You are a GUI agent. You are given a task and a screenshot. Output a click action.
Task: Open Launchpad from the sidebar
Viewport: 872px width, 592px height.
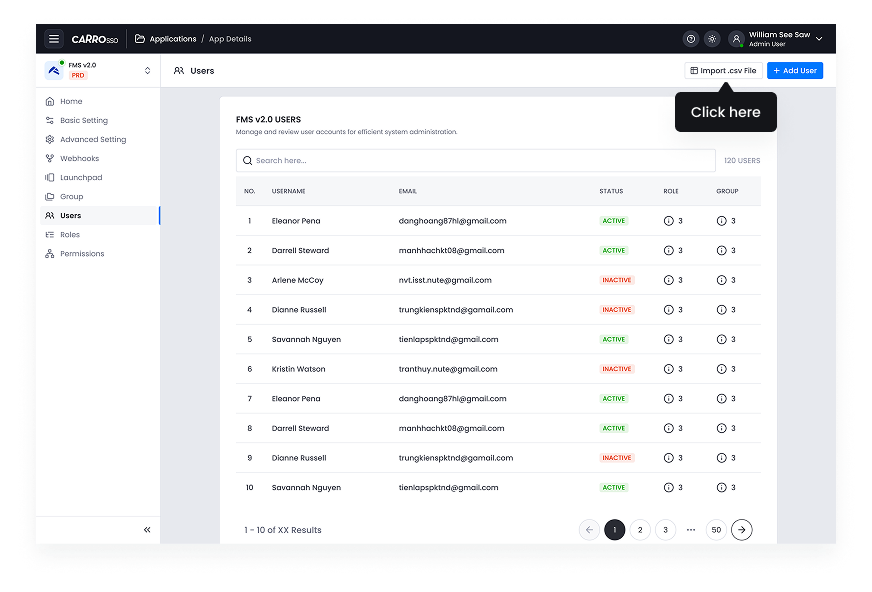tap(80, 177)
